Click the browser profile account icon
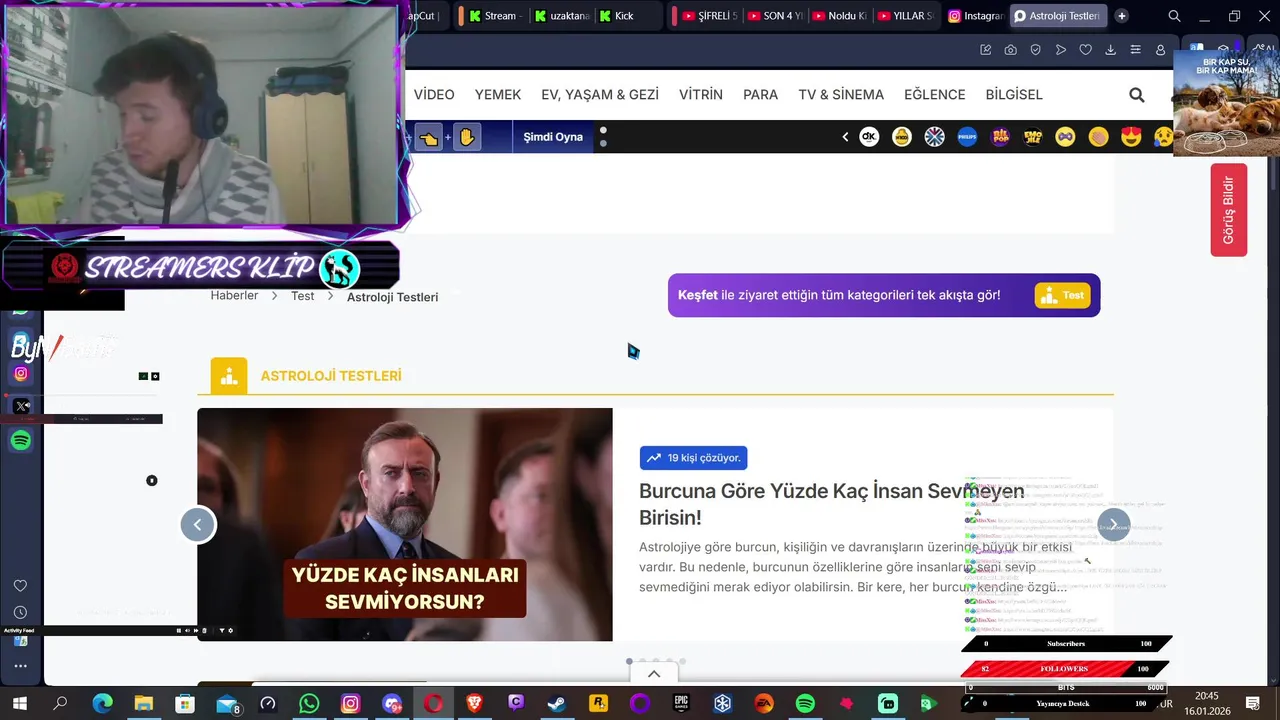Image resolution: width=1280 pixels, height=720 pixels. 1160,50
